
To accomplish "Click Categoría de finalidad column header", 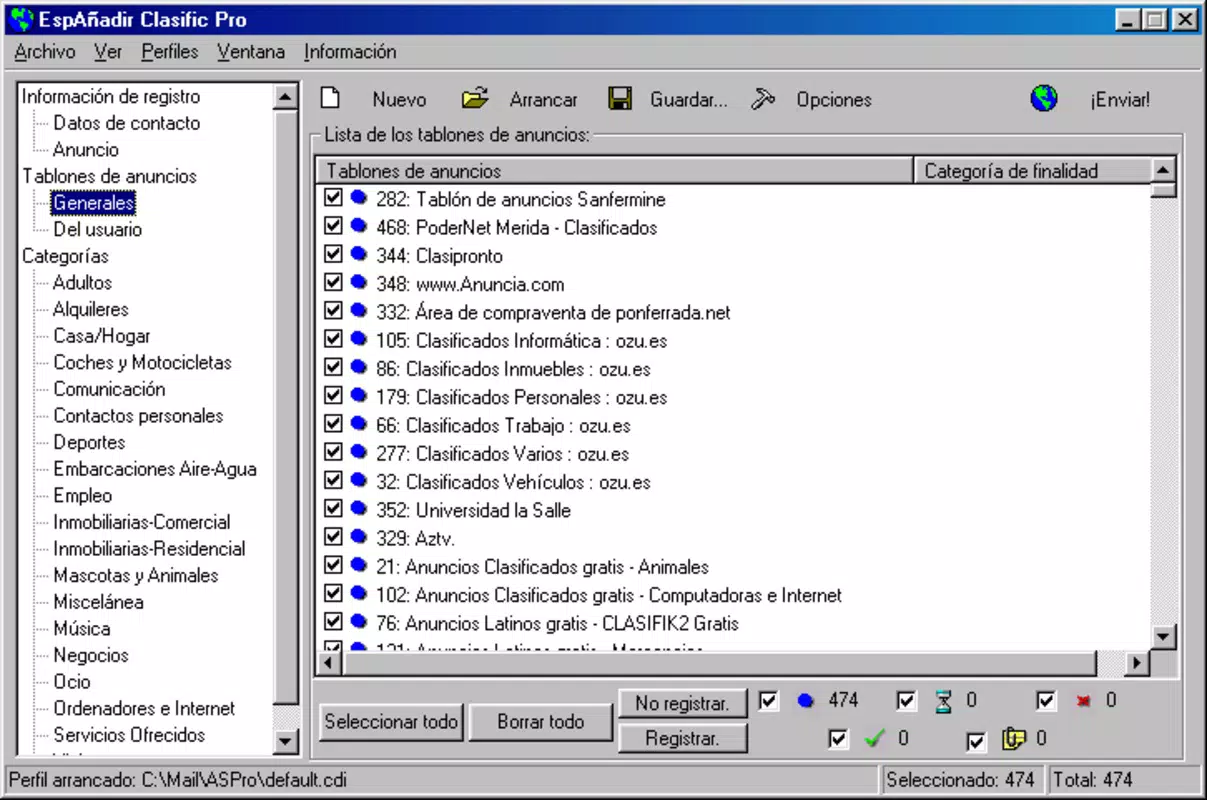I will (x=1033, y=171).
